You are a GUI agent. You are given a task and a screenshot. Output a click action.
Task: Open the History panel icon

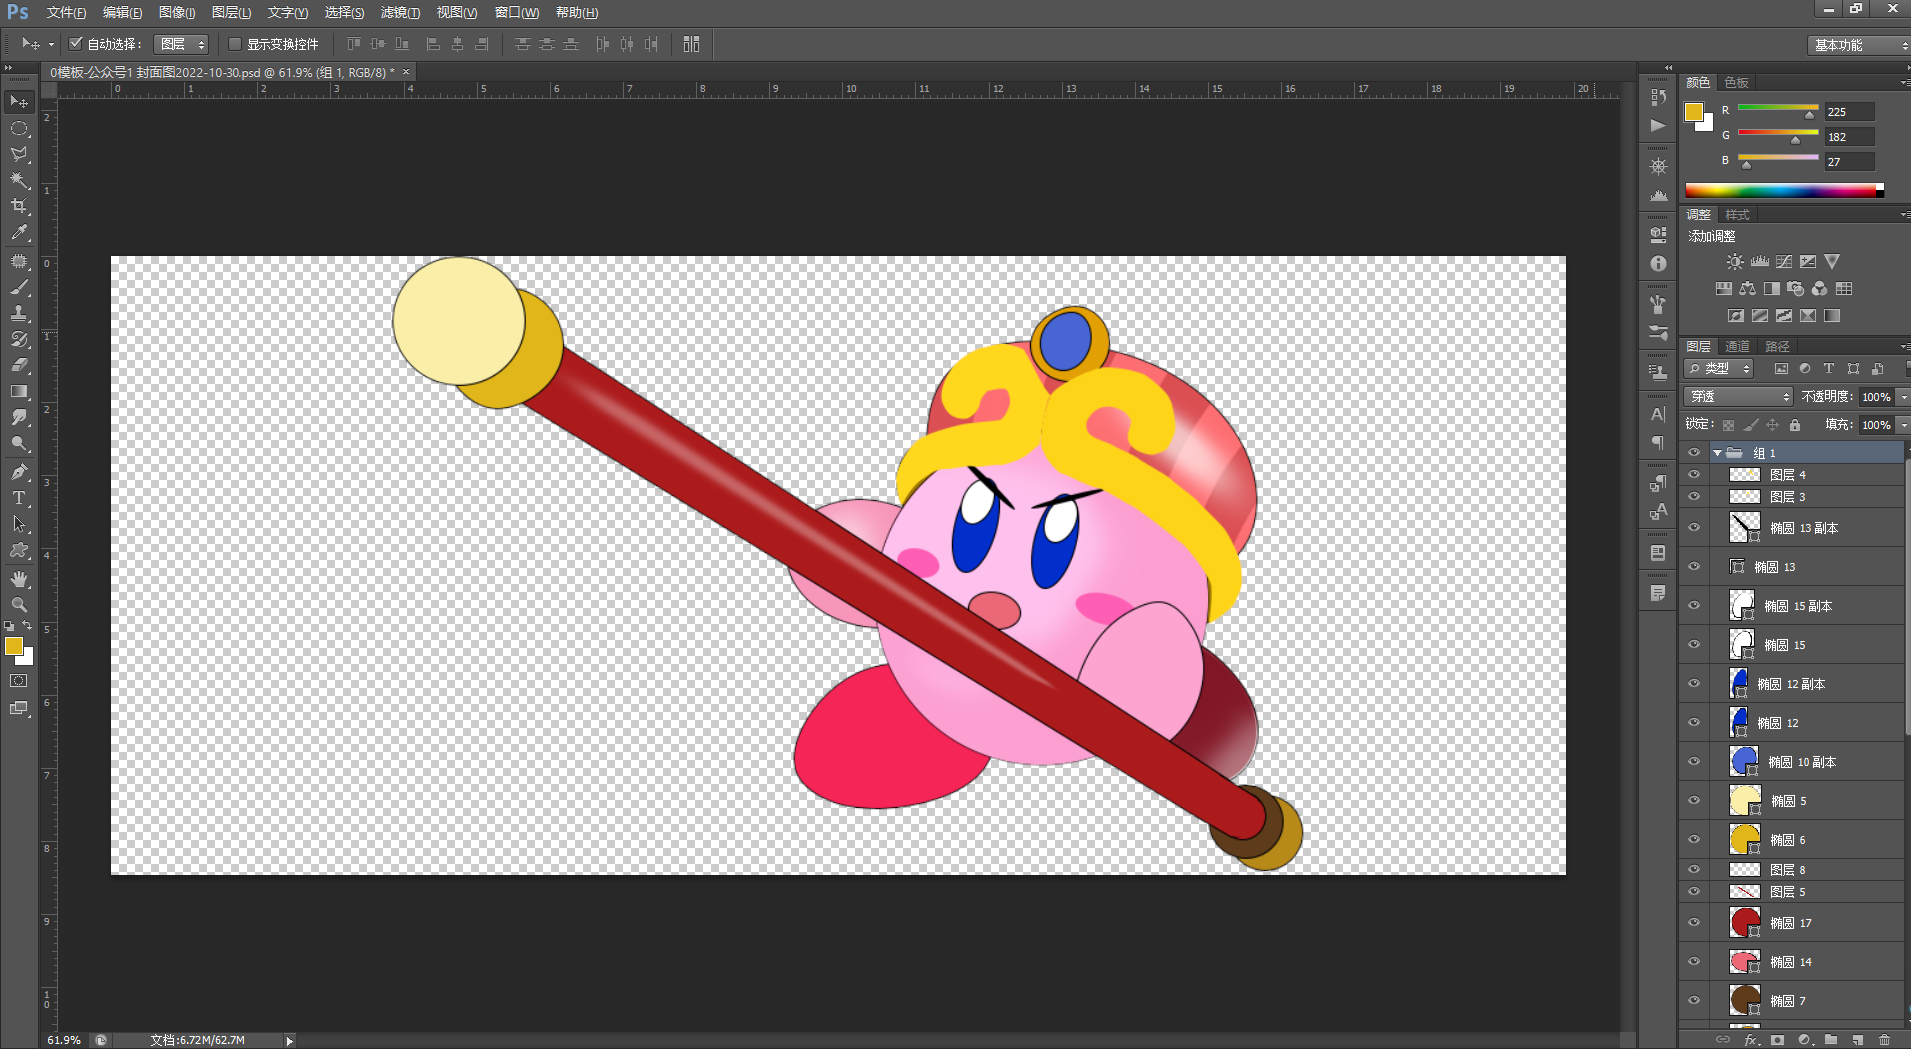pos(1658,97)
